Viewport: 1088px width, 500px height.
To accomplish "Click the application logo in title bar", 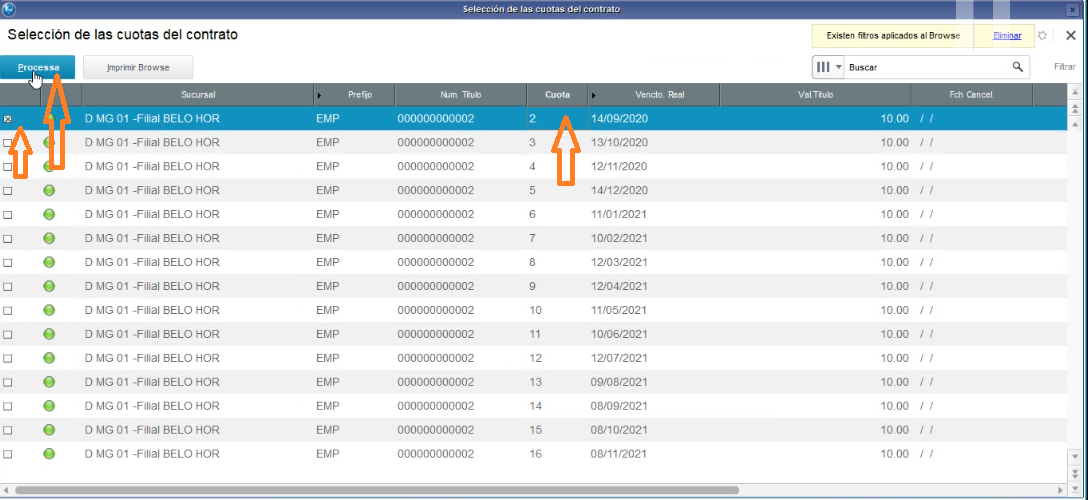I will point(8,9).
